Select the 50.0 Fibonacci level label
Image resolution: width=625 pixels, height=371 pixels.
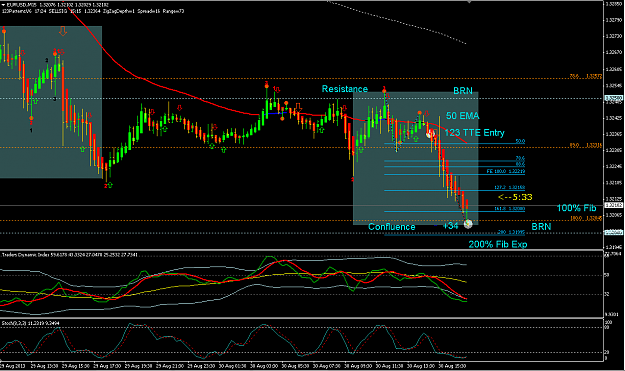[520, 141]
